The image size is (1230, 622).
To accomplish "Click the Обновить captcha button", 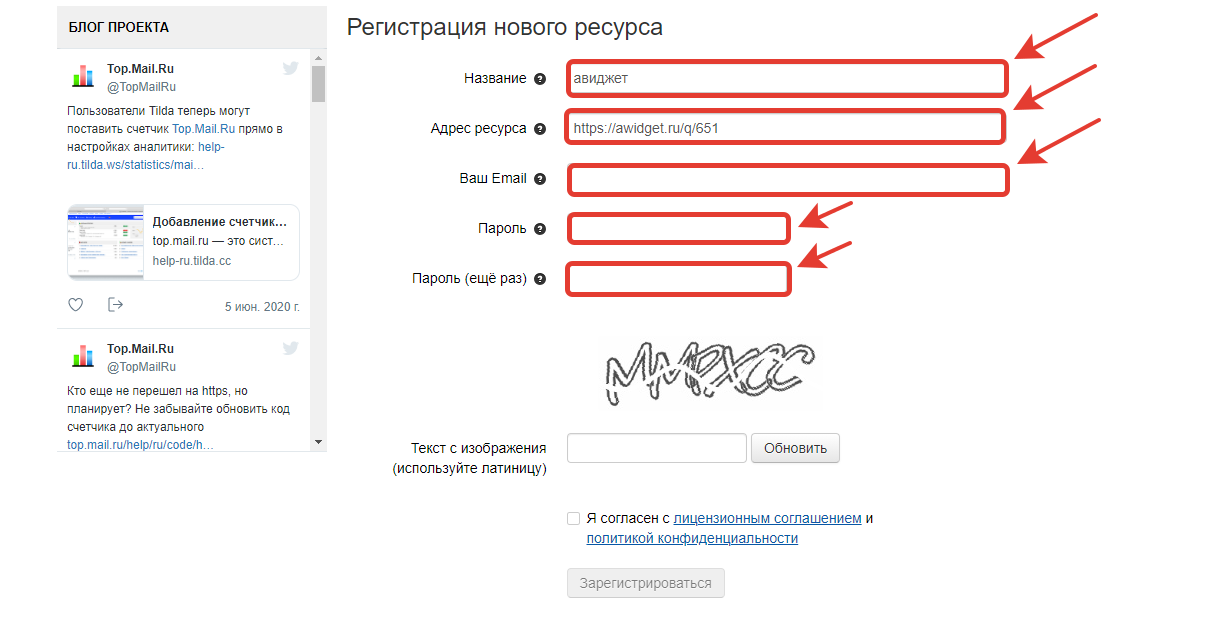I will pos(795,448).
